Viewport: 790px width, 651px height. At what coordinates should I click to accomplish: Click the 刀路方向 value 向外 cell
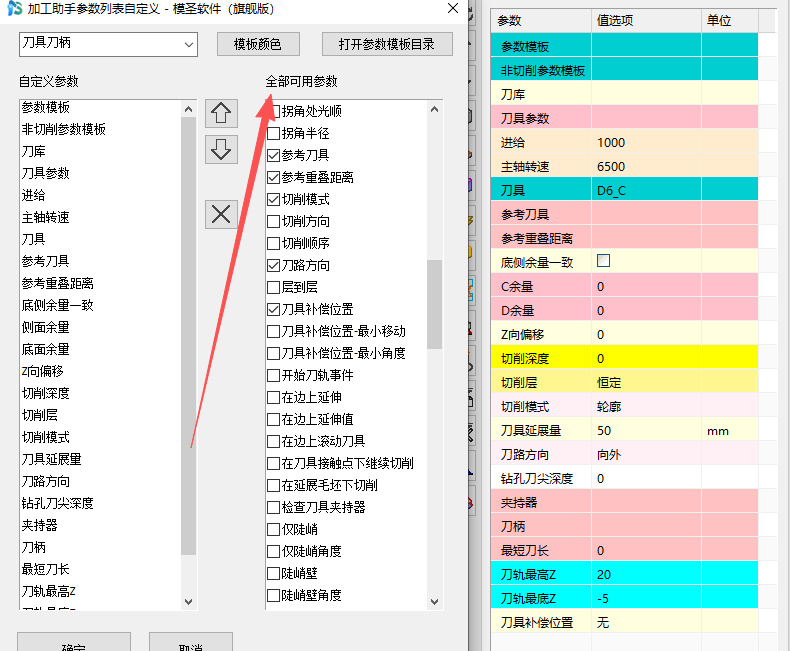click(x=646, y=454)
